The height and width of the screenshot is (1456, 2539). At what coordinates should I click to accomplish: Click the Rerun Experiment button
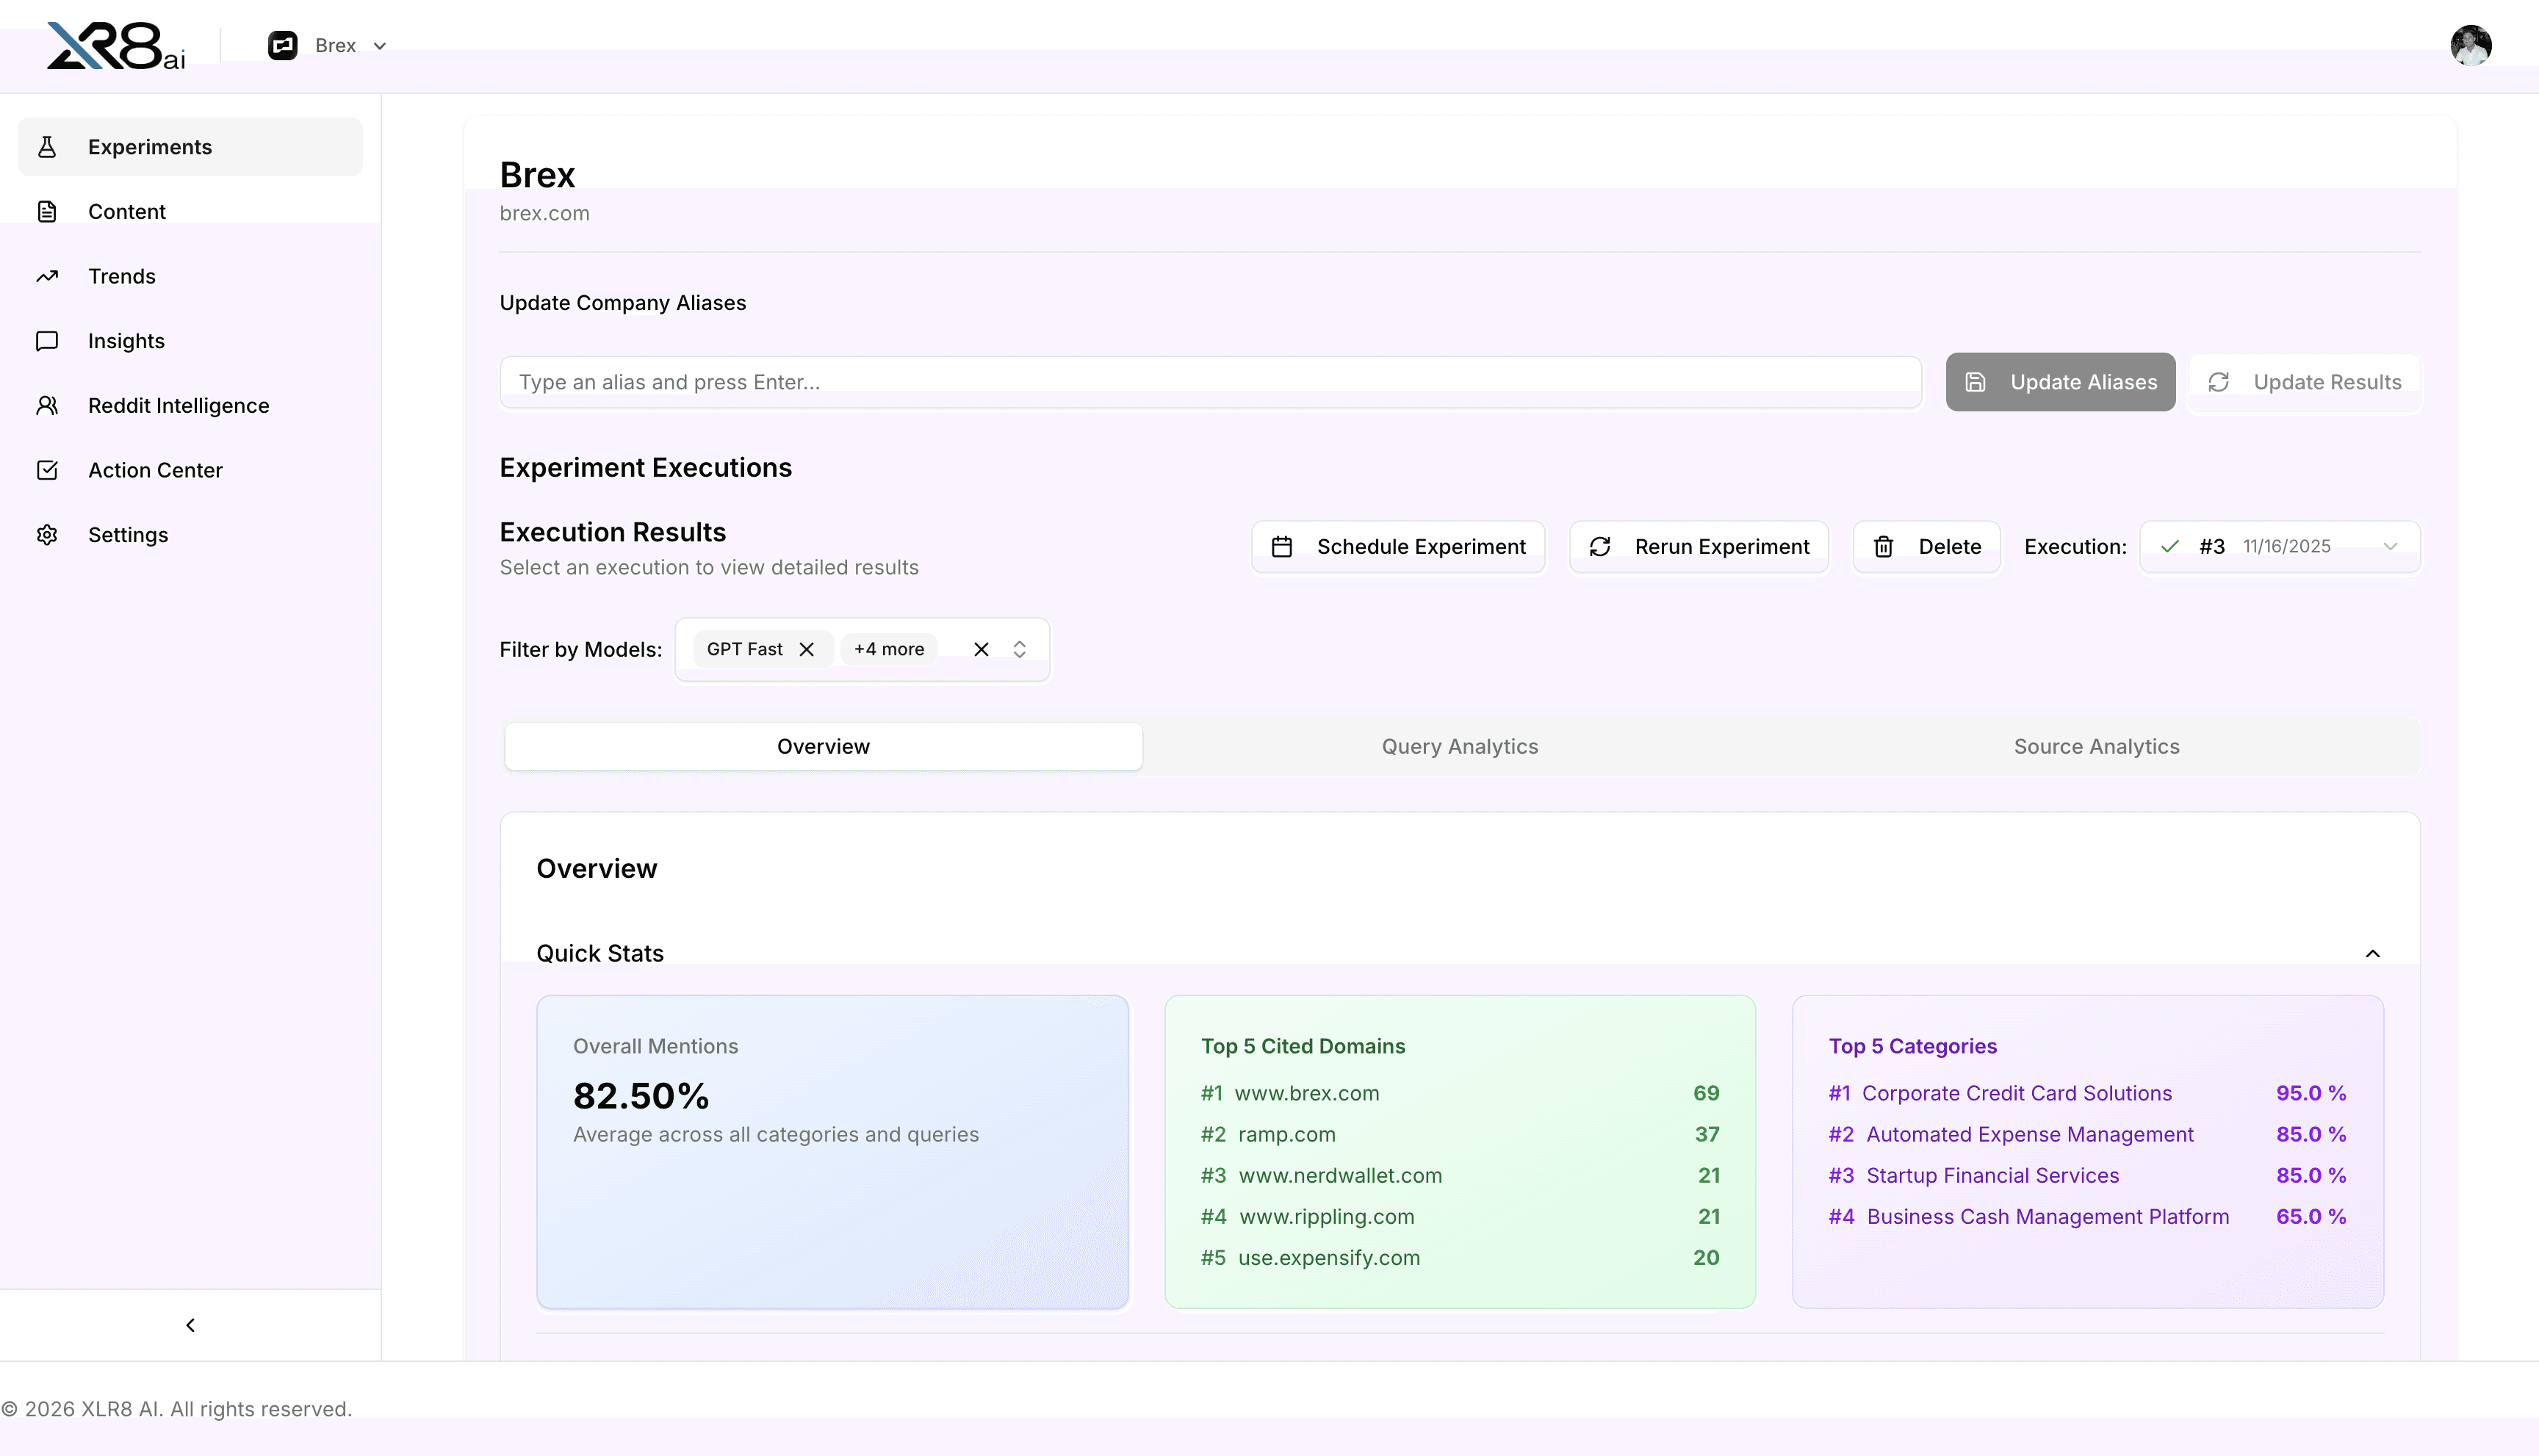pyautogui.click(x=1698, y=547)
